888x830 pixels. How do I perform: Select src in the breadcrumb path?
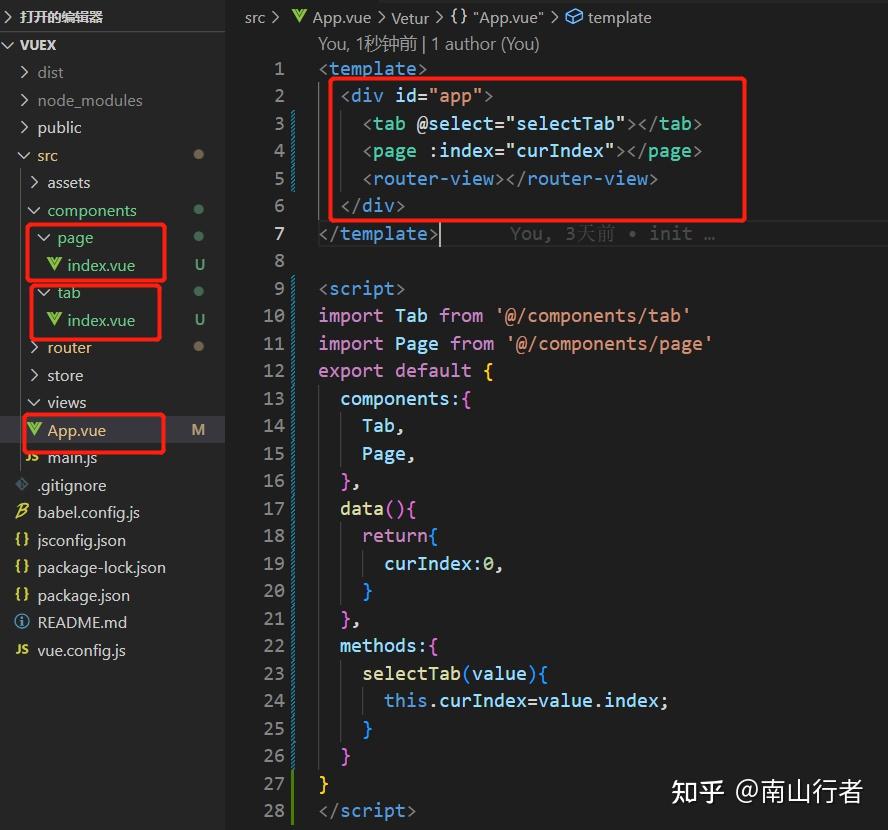pos(255,17)
